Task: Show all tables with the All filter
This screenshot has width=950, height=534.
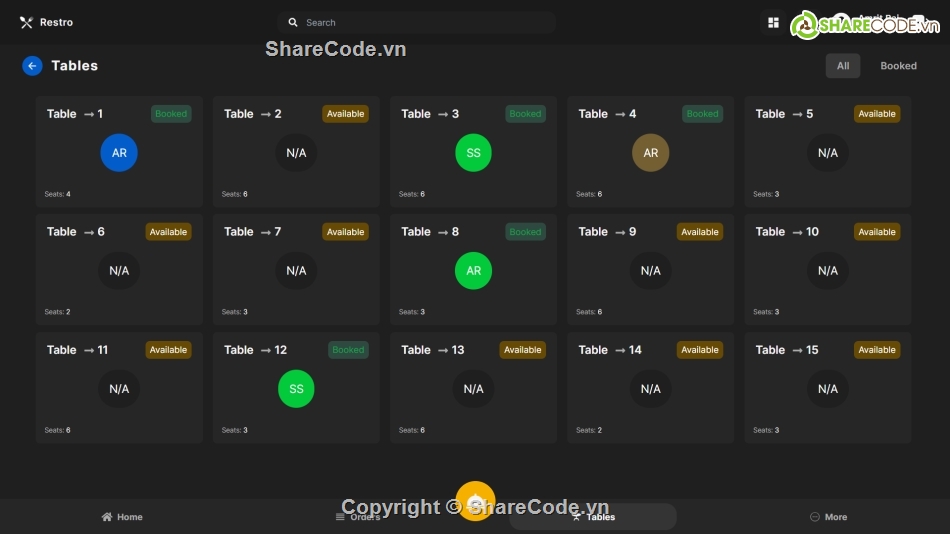Action: 842,66
